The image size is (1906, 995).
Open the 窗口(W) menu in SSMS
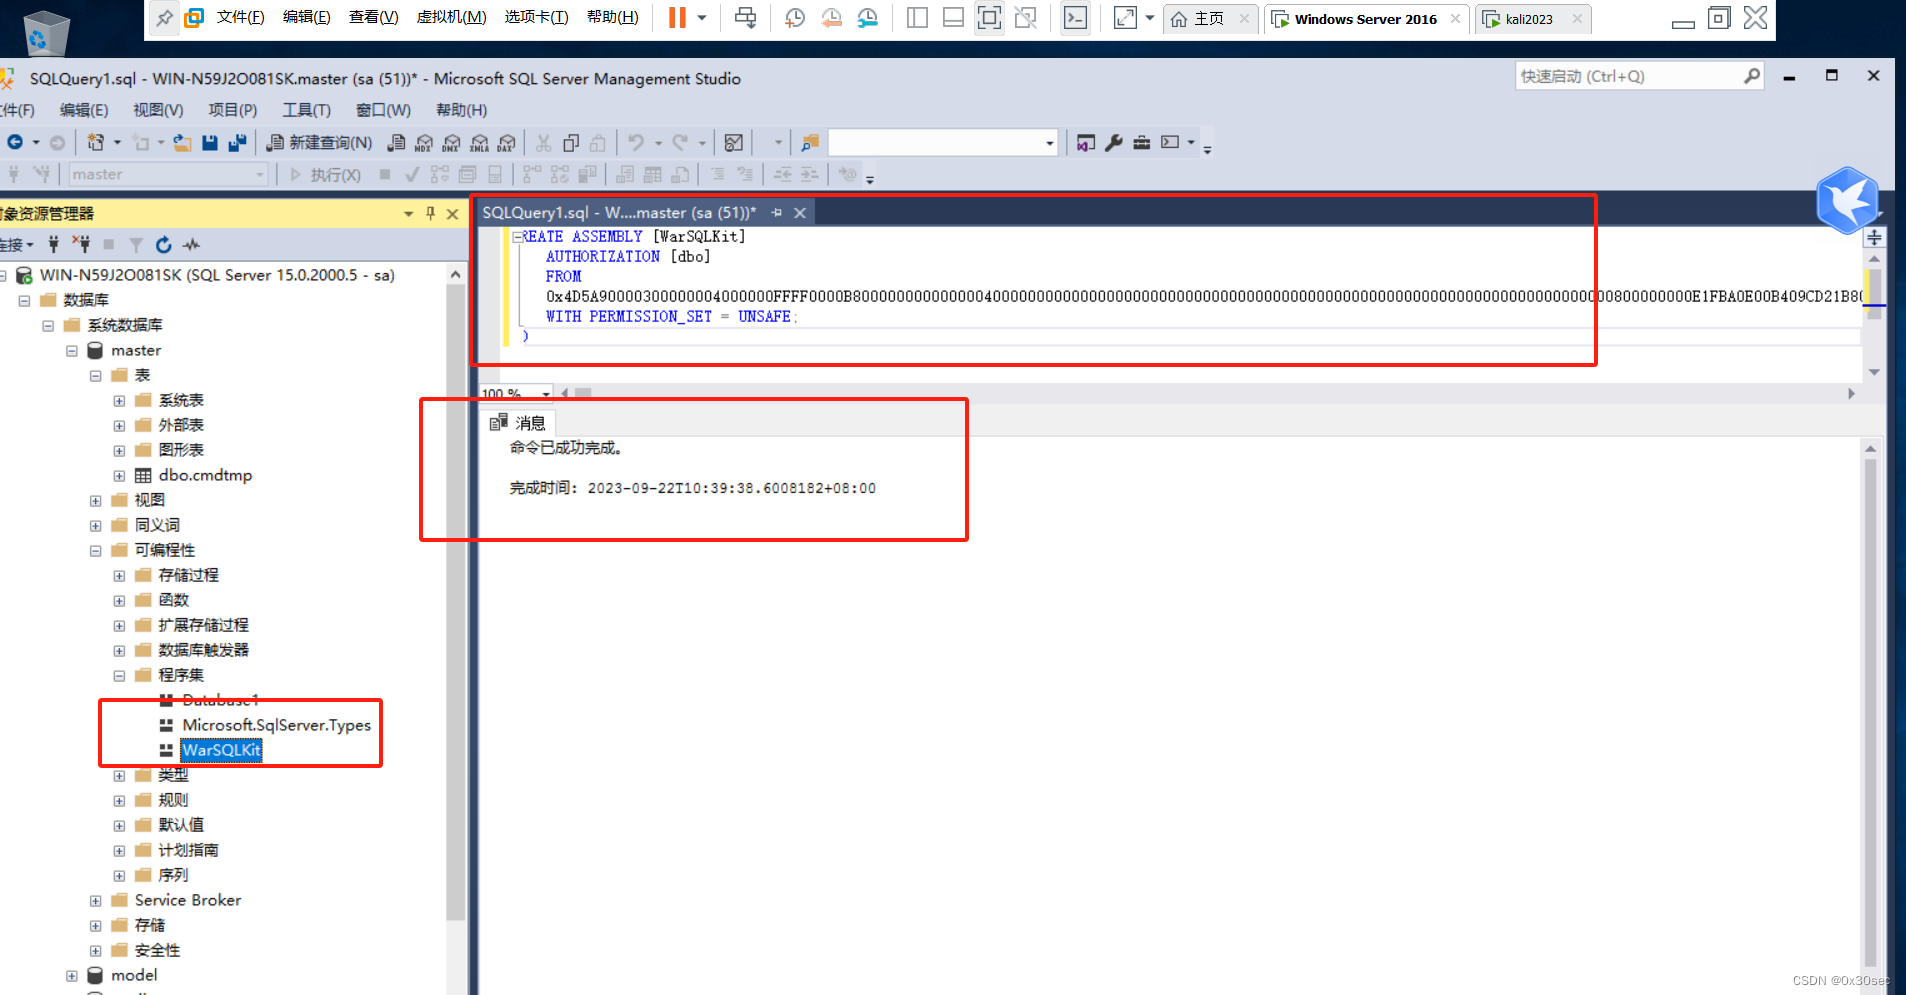pyautogui.click(x=383, y=110)
